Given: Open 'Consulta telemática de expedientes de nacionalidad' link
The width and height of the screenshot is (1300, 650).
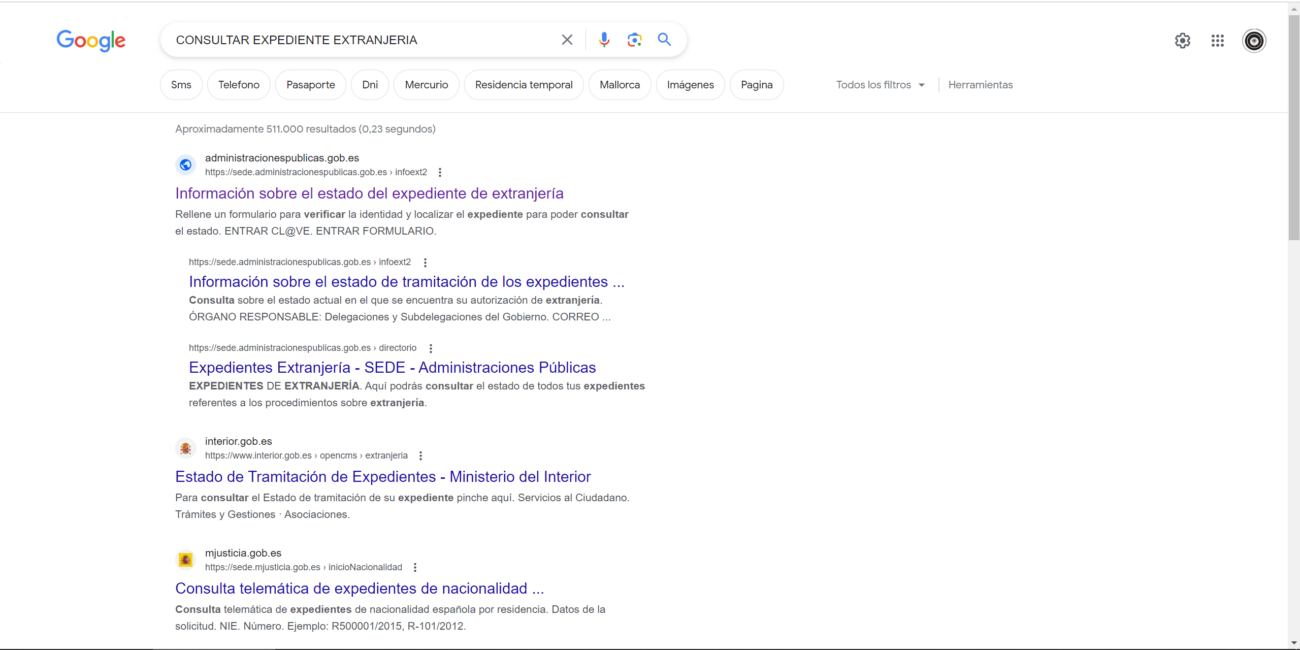Looking at the screenshot, I should (x=359, y=588).
